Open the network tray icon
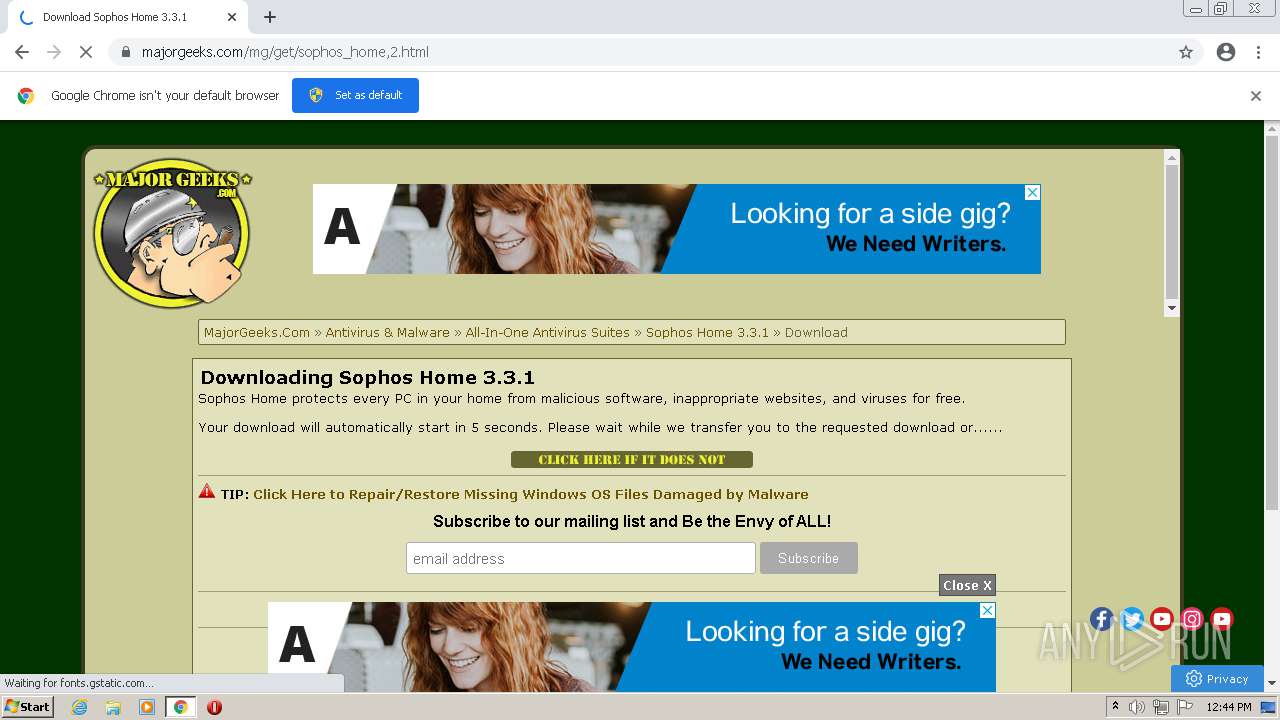The width and height of the screenshot is (1280, 720). pos(1161,707)
